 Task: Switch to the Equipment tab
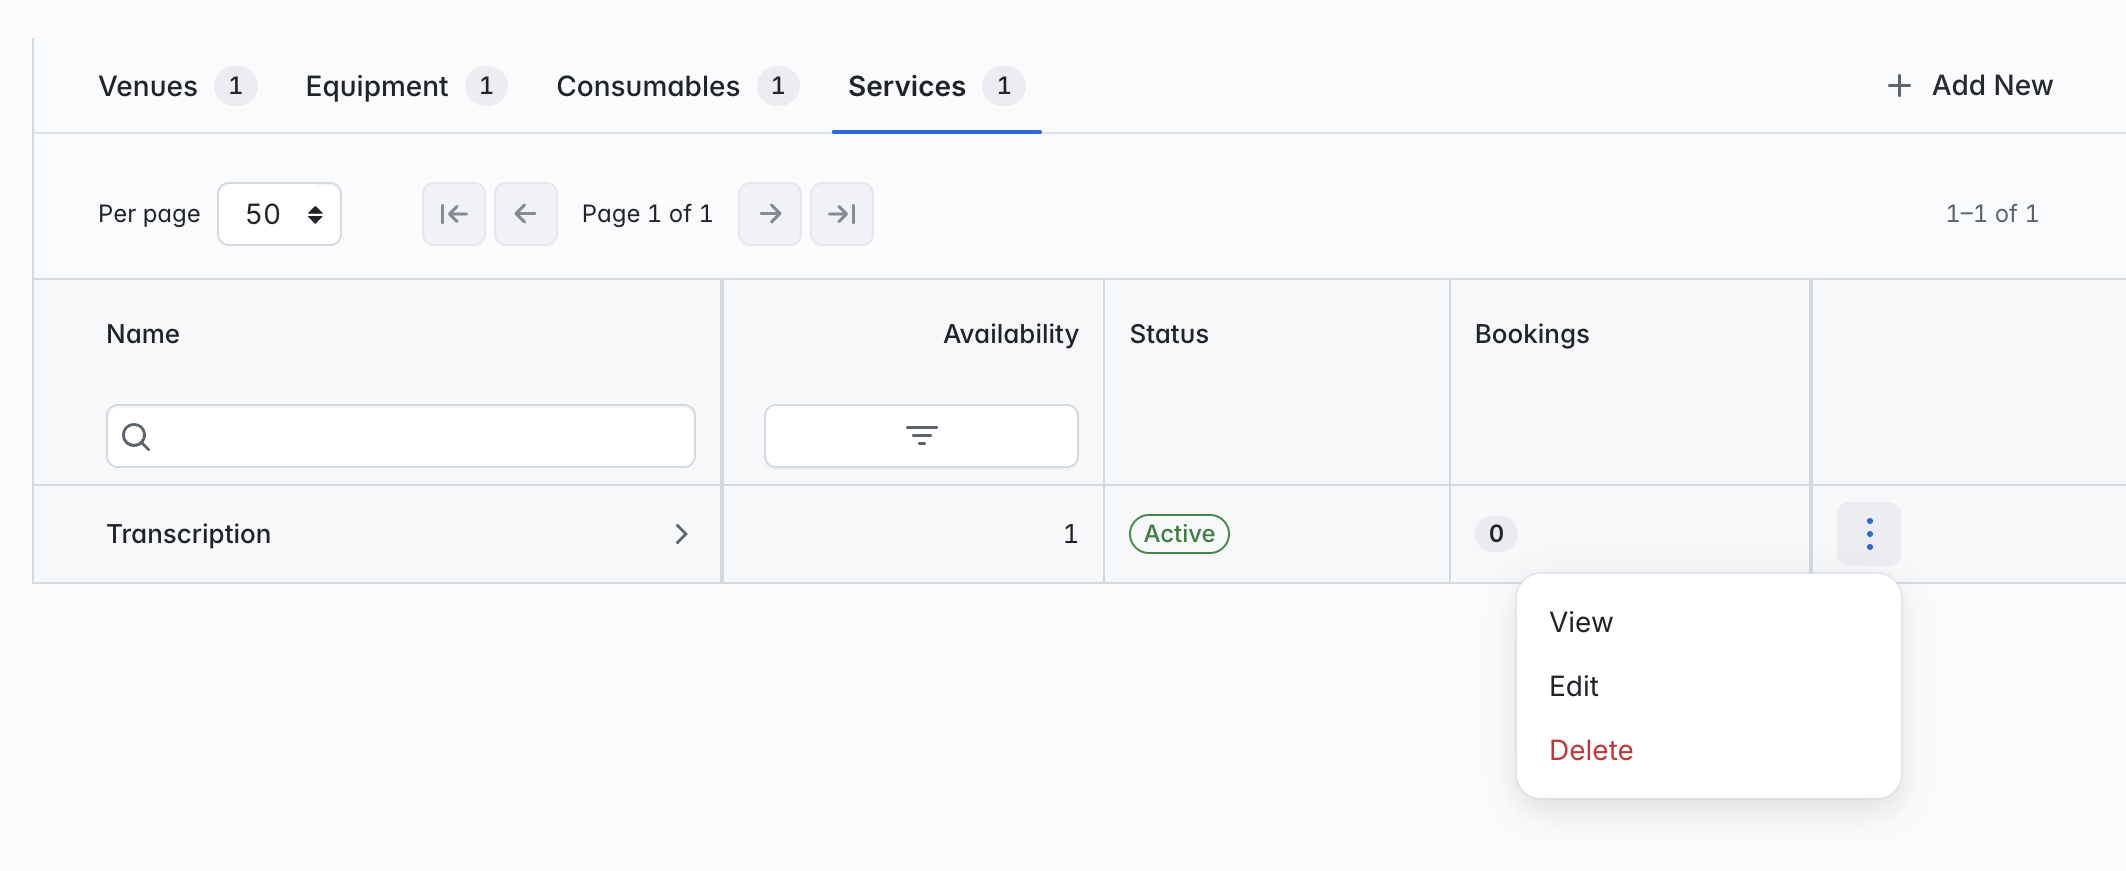click(406, 86)
